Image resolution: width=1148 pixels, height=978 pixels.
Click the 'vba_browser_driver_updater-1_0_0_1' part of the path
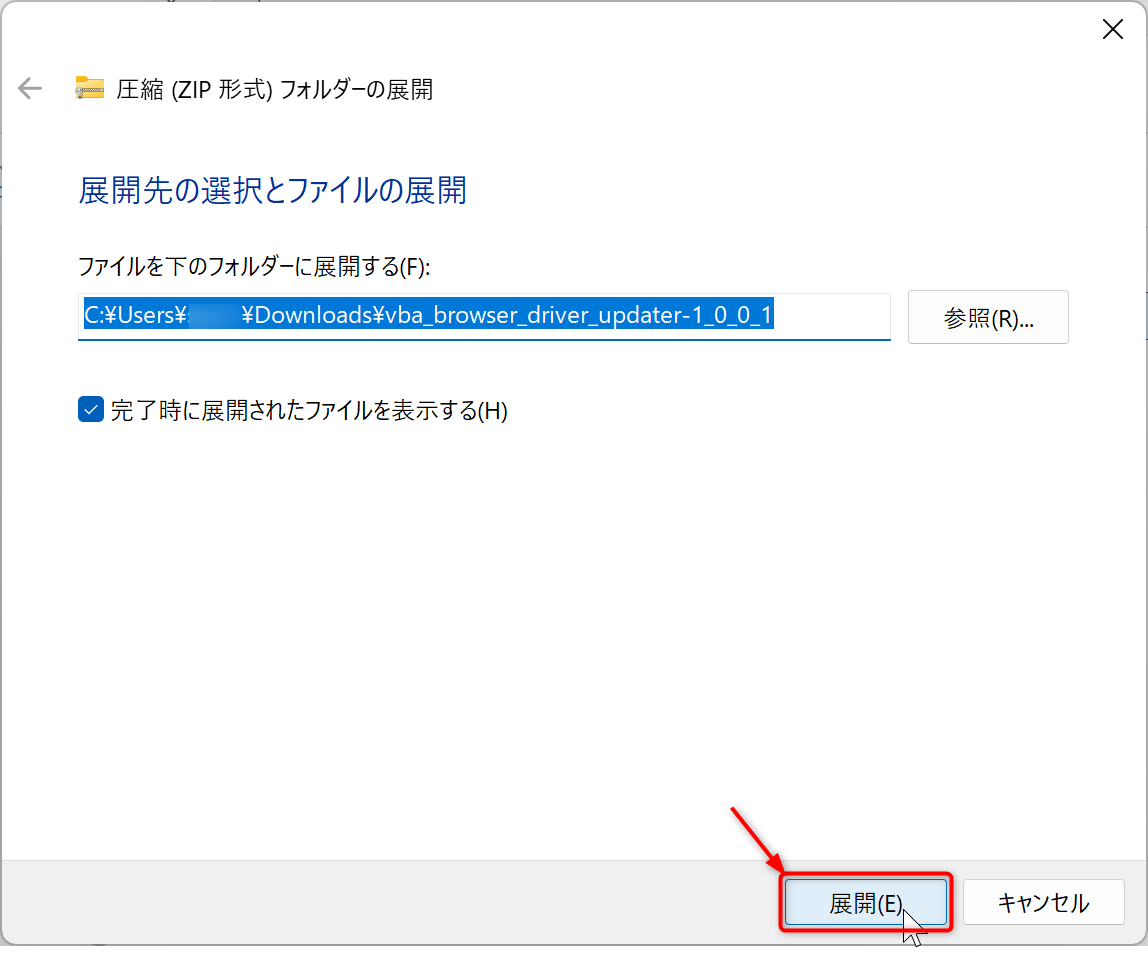pyautogui.click(x=580, y=316)
